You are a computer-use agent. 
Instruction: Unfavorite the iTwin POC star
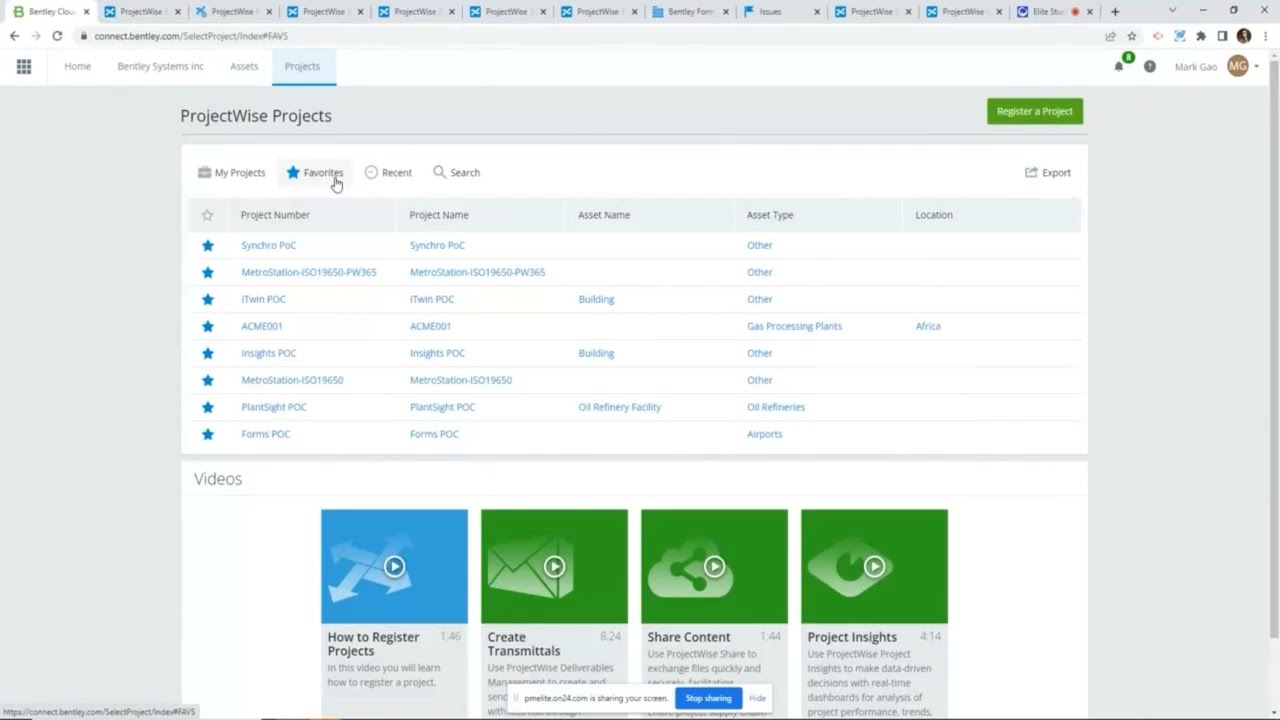pos(208,299)
